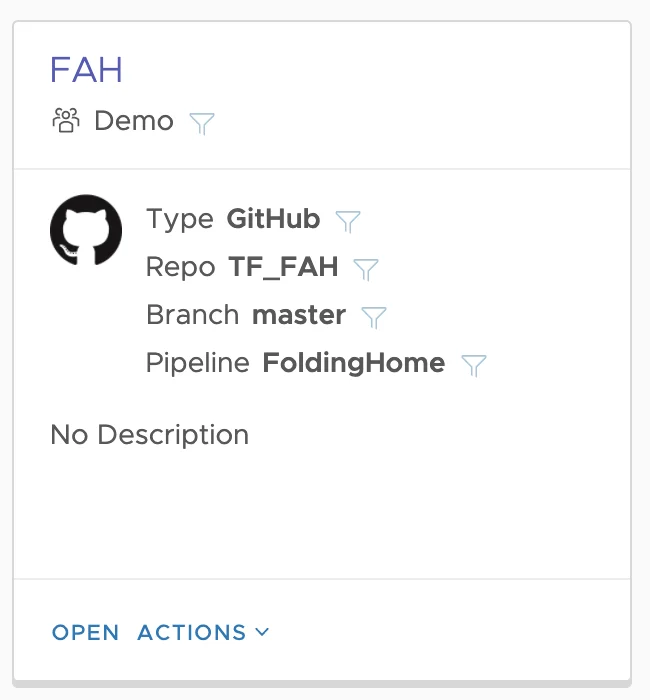Click the project users group icon
Viewport: 650px width, 700px height.
pos(66,121)
